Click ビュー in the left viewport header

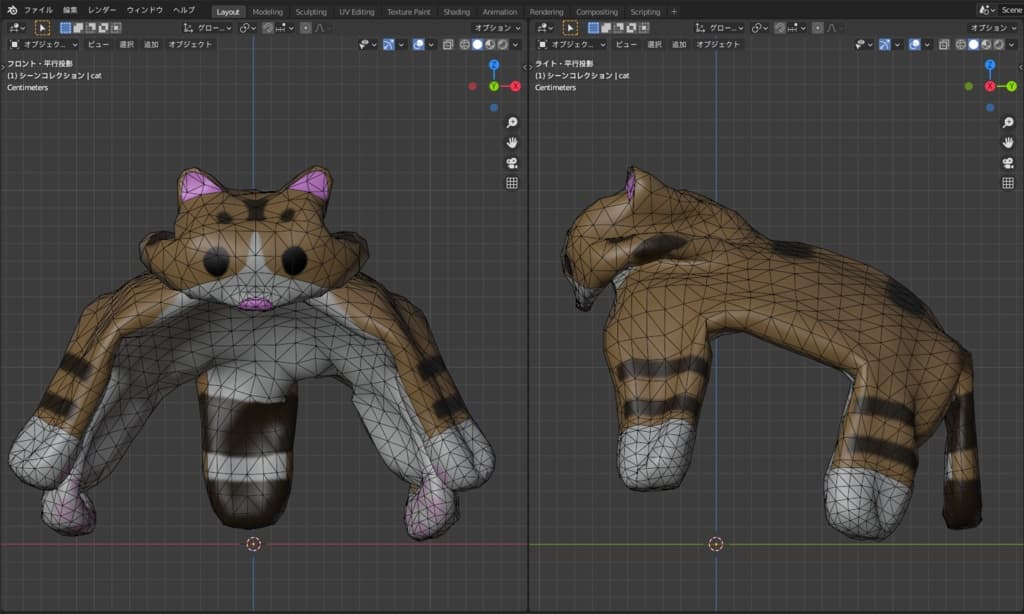click(98, 44)
